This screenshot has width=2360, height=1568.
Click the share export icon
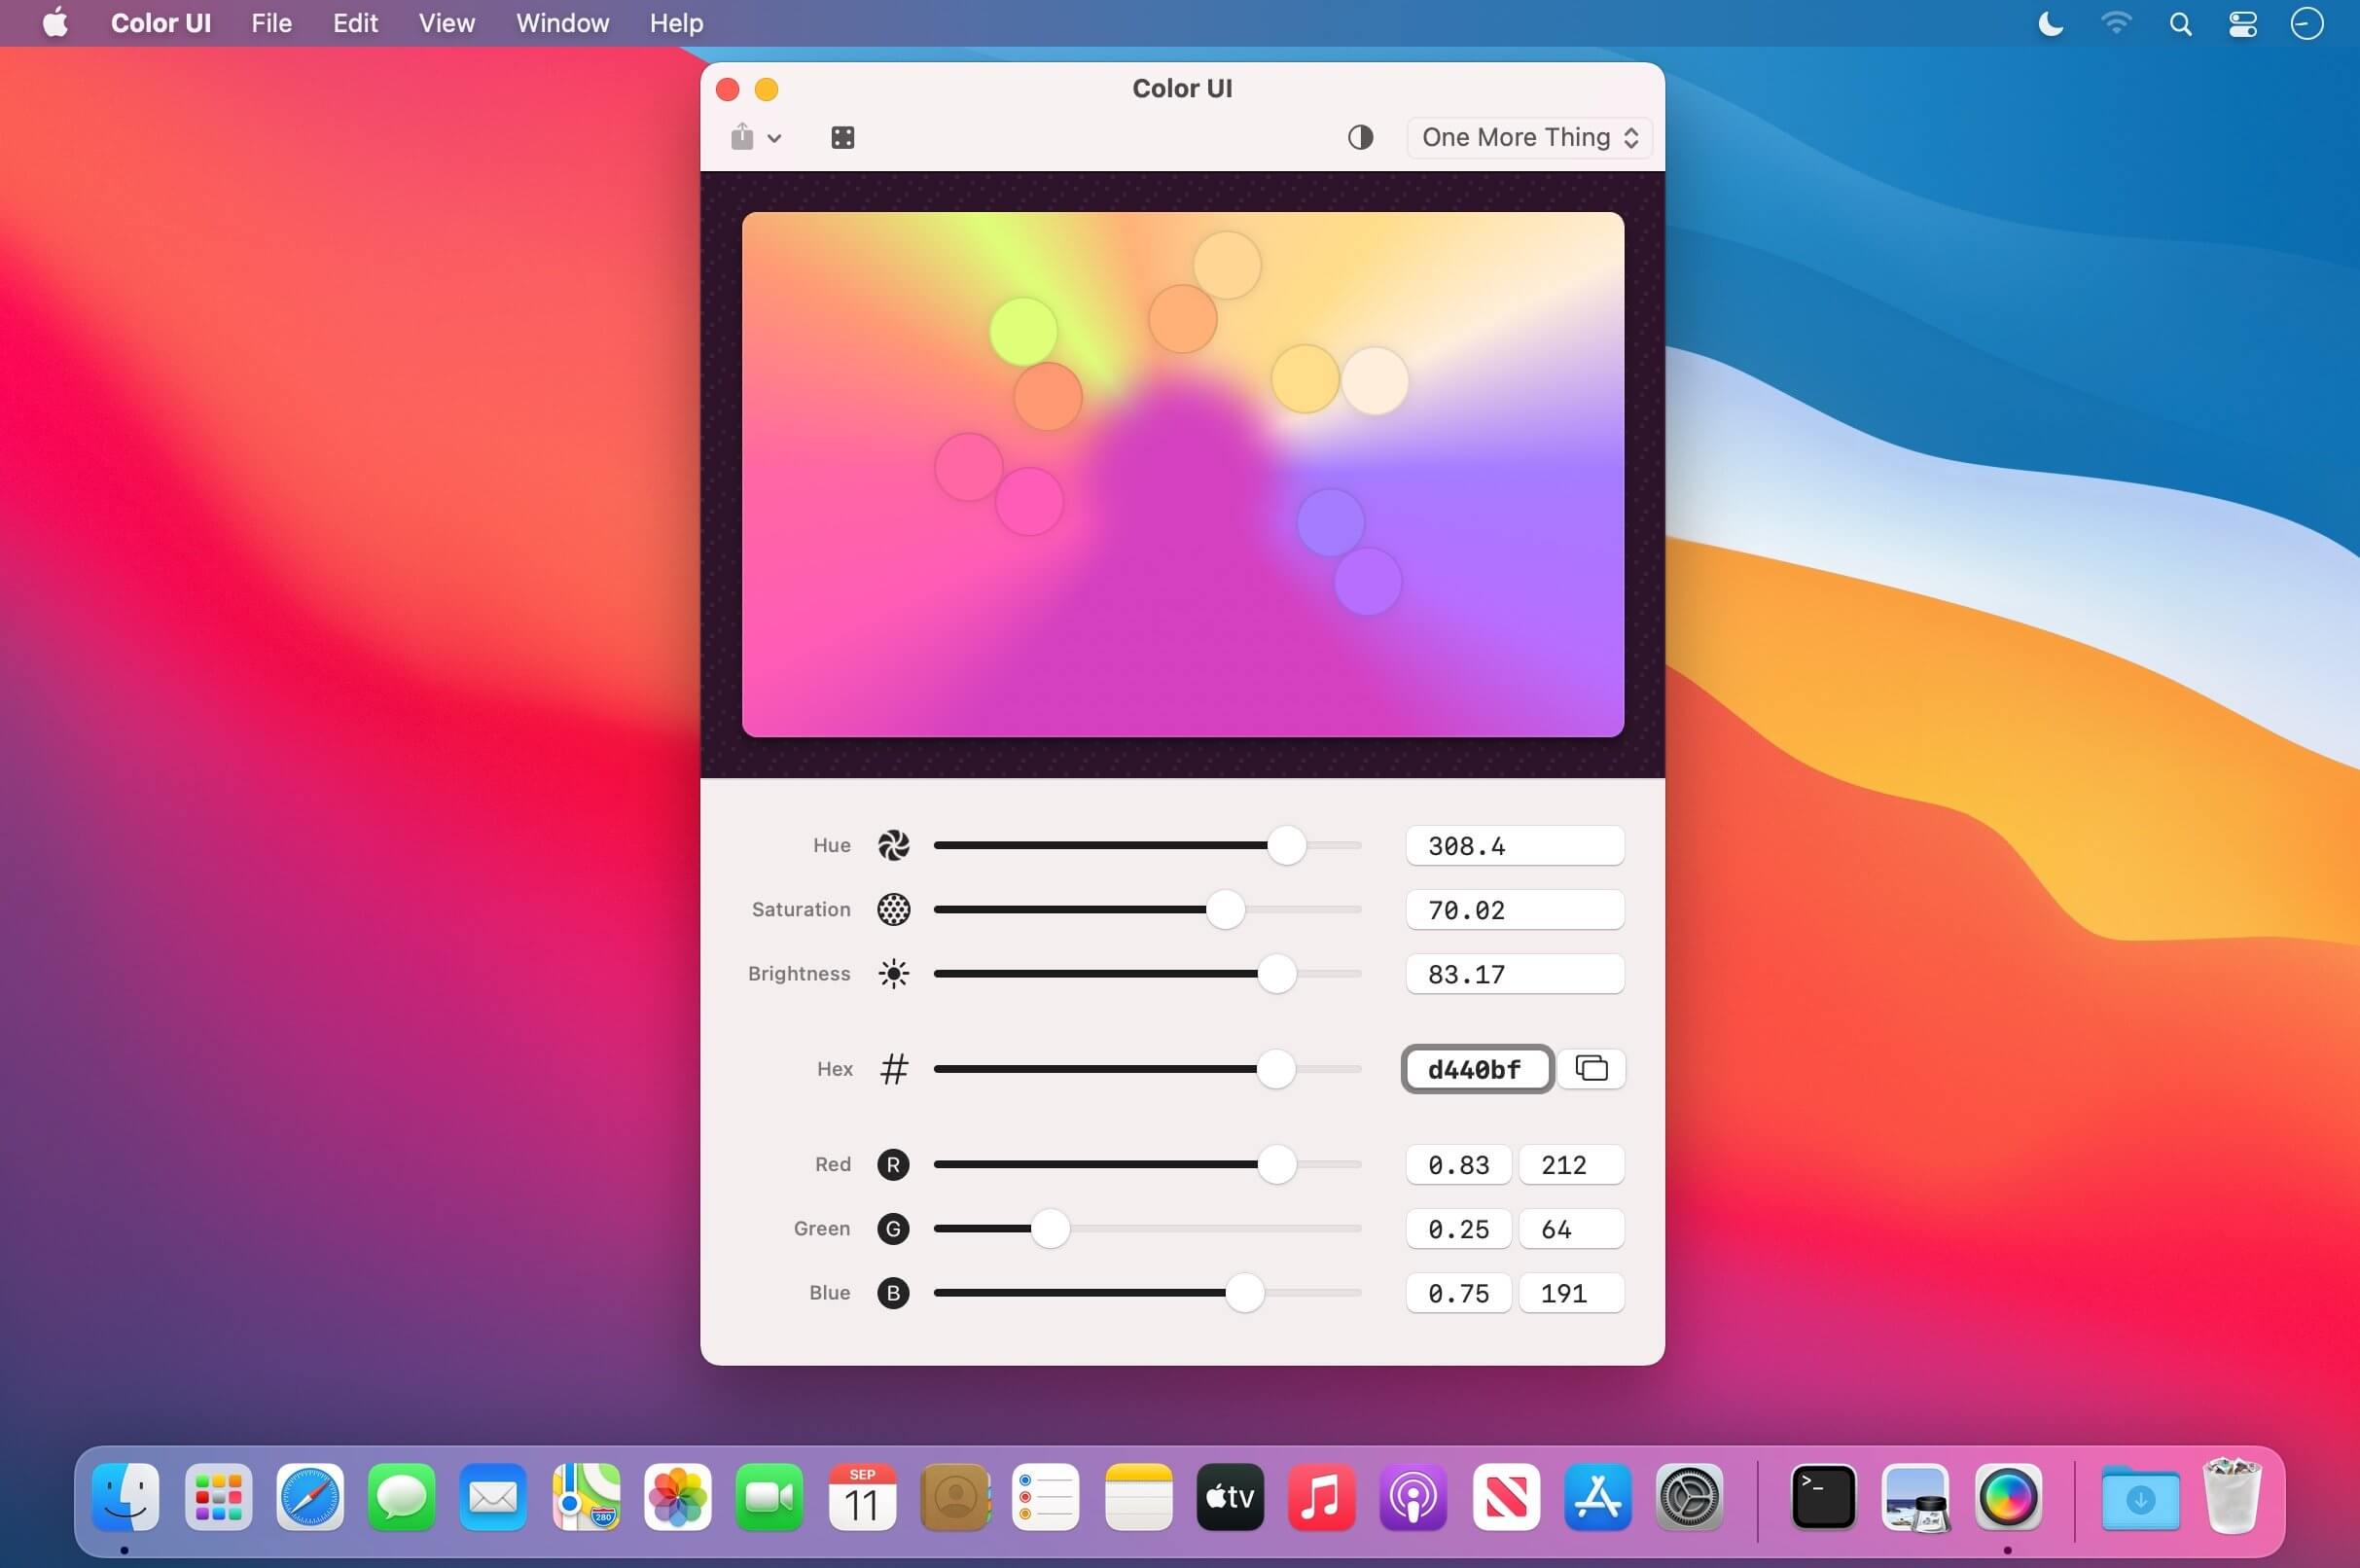[742, 136]
